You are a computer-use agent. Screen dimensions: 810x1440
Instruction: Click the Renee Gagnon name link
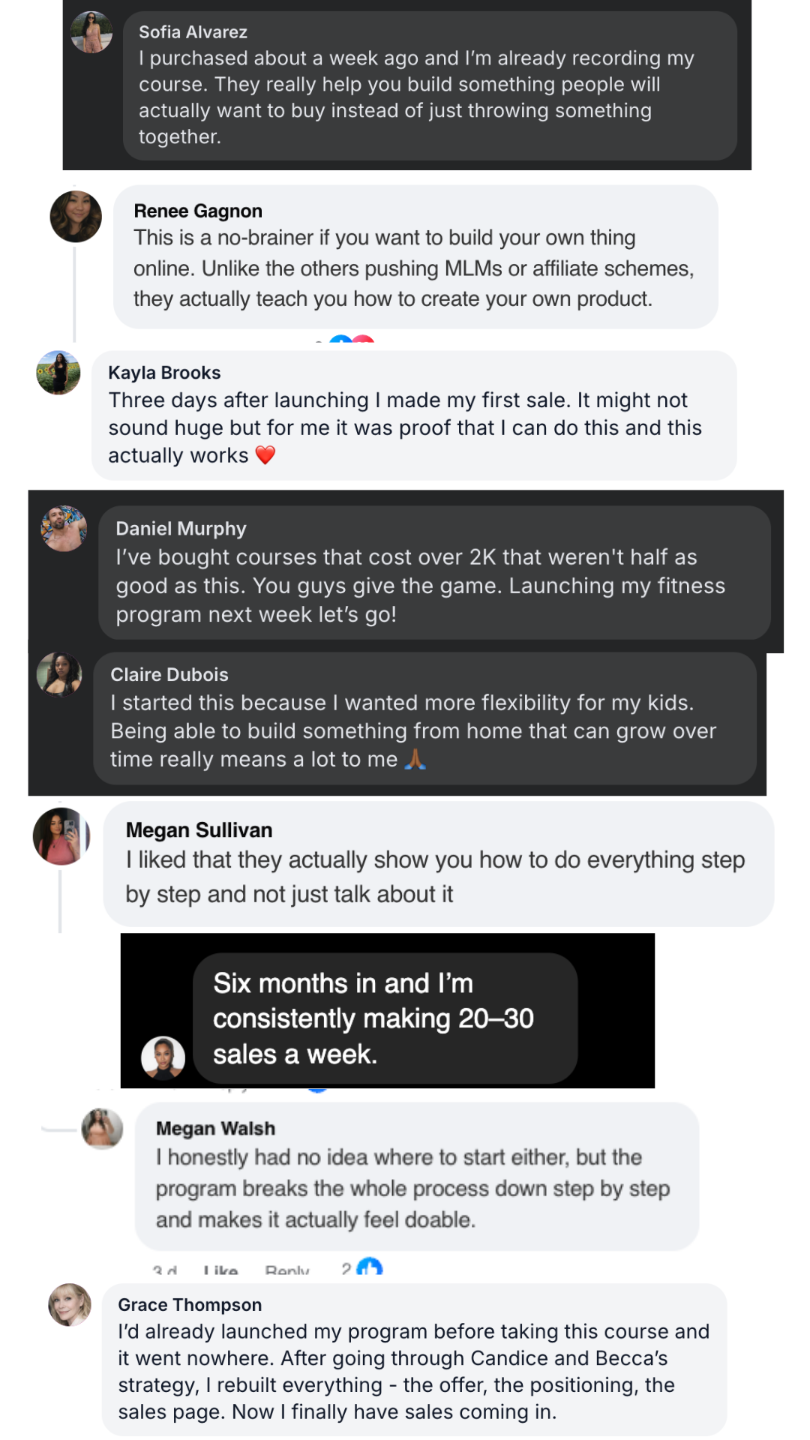point(198,211)
